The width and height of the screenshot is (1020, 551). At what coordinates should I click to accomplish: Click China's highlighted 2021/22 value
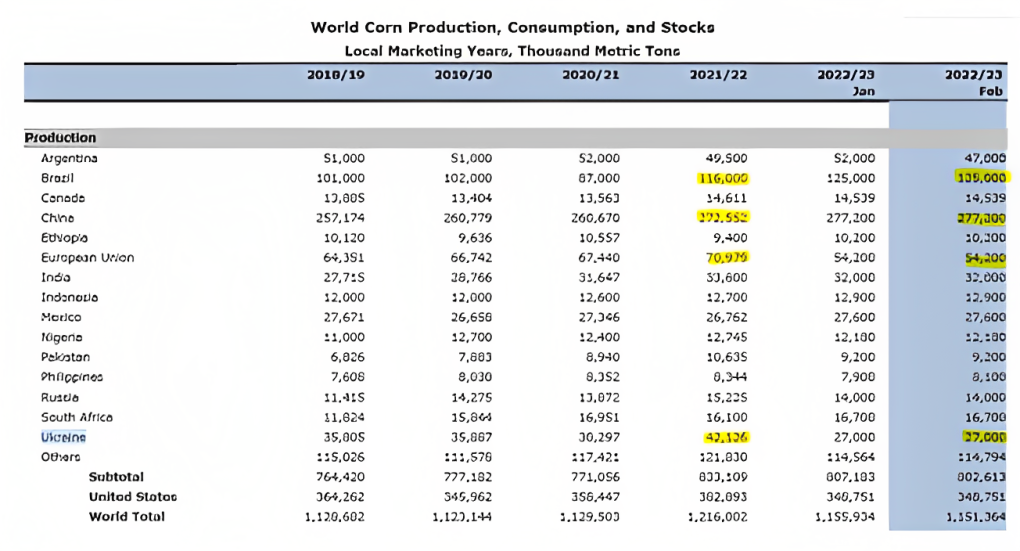click(x=723, y=219)
